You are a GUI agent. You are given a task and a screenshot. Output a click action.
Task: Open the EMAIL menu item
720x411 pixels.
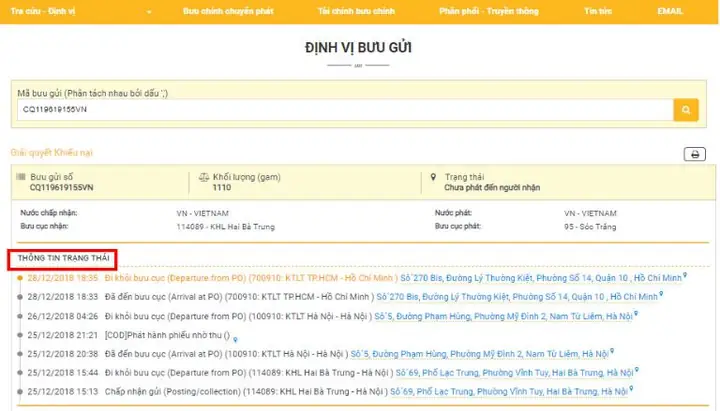pyautogui.click(x=670, y=11)
